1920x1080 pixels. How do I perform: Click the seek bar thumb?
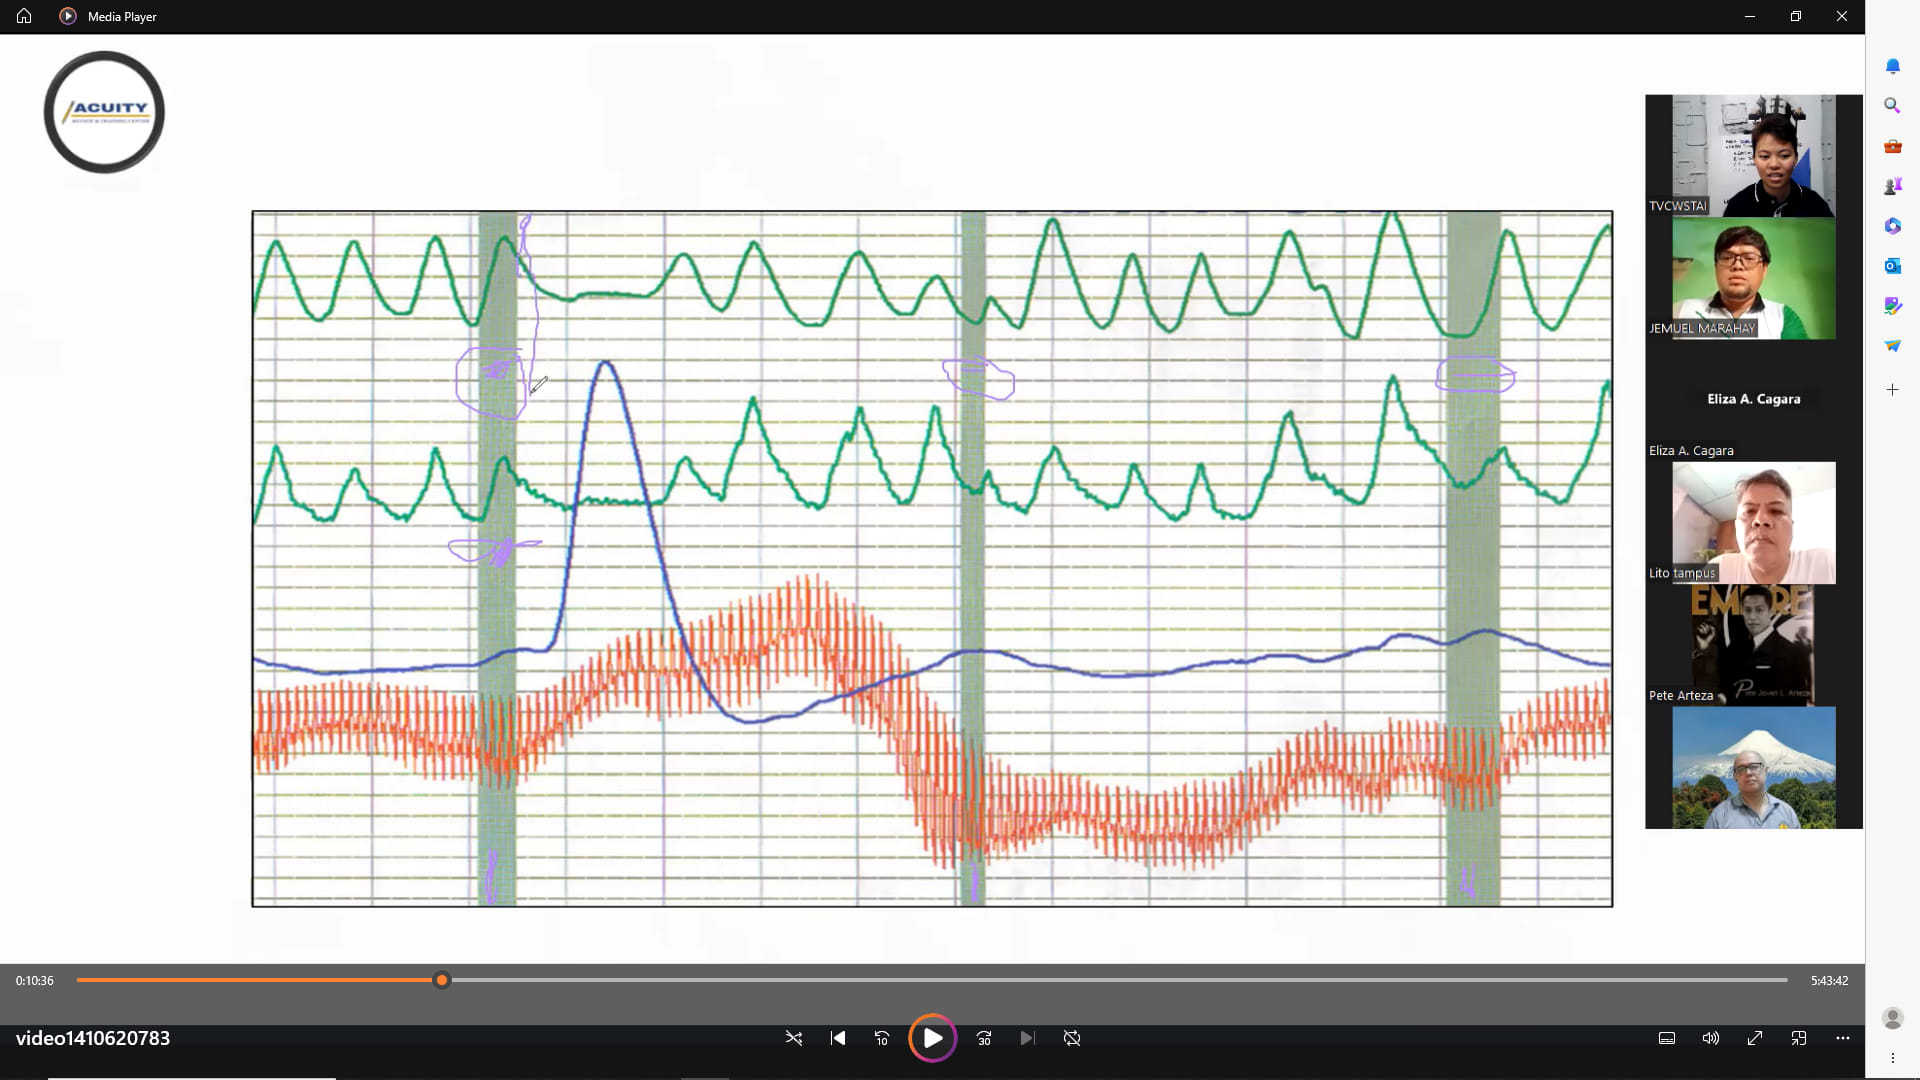[442, 980]
